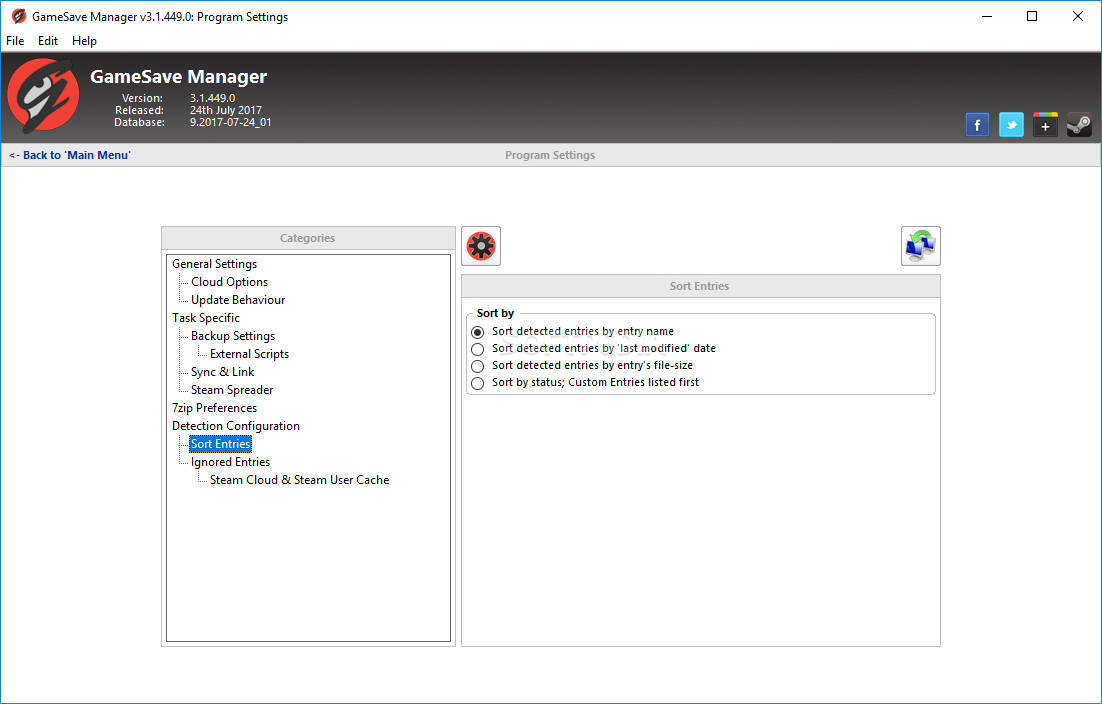Select Task Specific category
Image resolution: width=1102 pixels, height=704 pixels.
pos(206,318)
